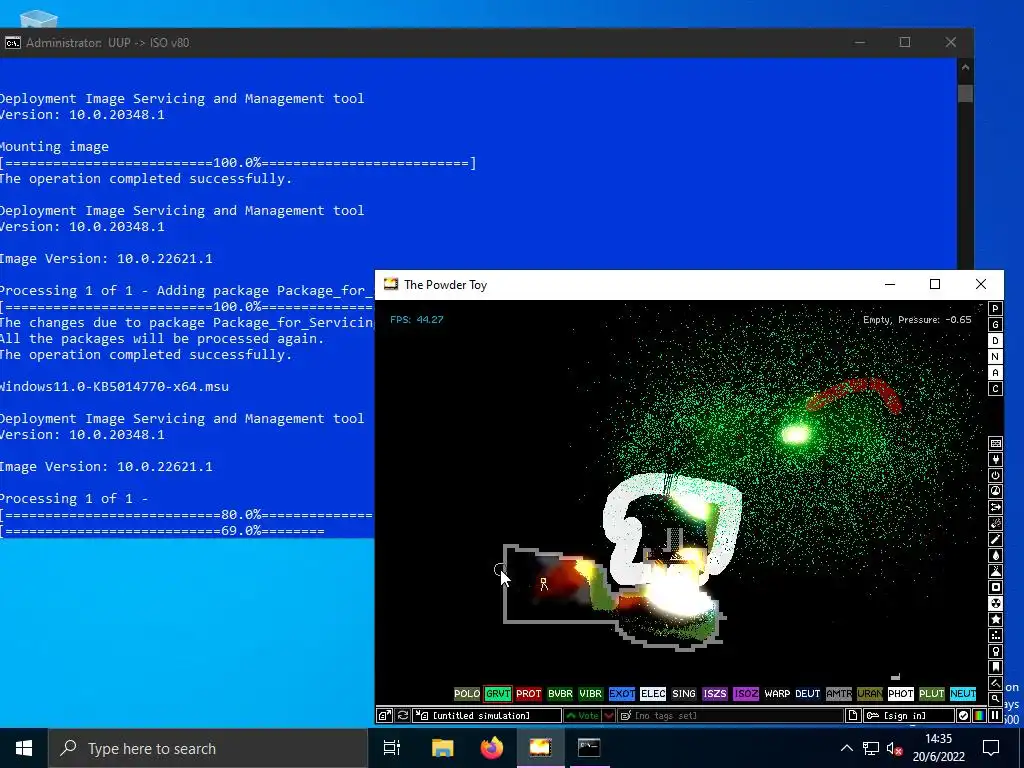The height and width of the screenshot is (768, 1024).
Task: Click the no tags set field
Action: click(x=730, y=716)
